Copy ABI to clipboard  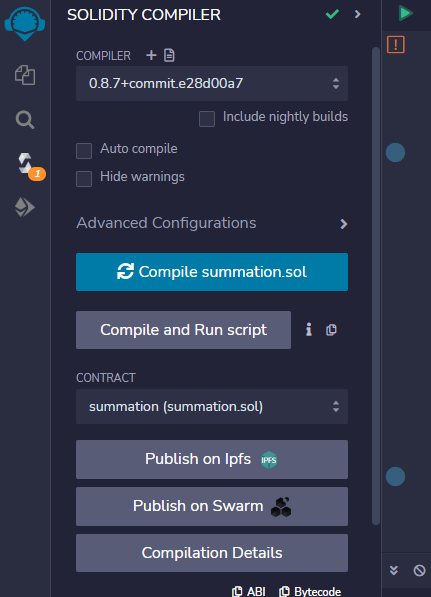click(249, 591)
